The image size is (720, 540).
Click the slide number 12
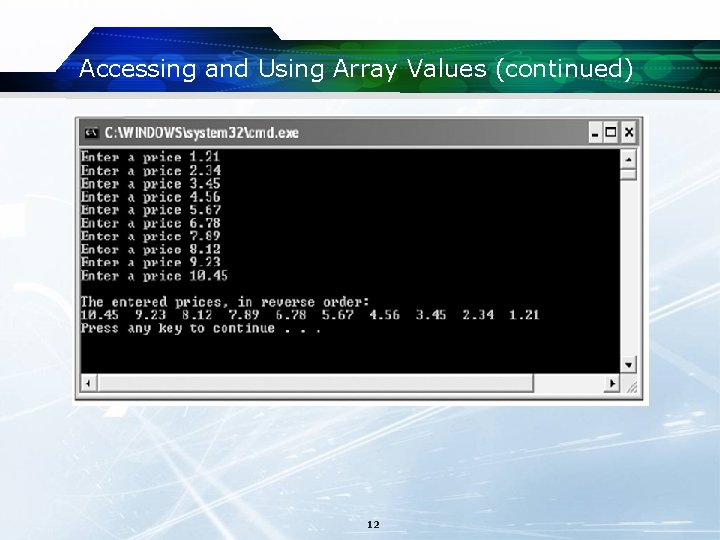pyautogui.click(x=373, y=524)
